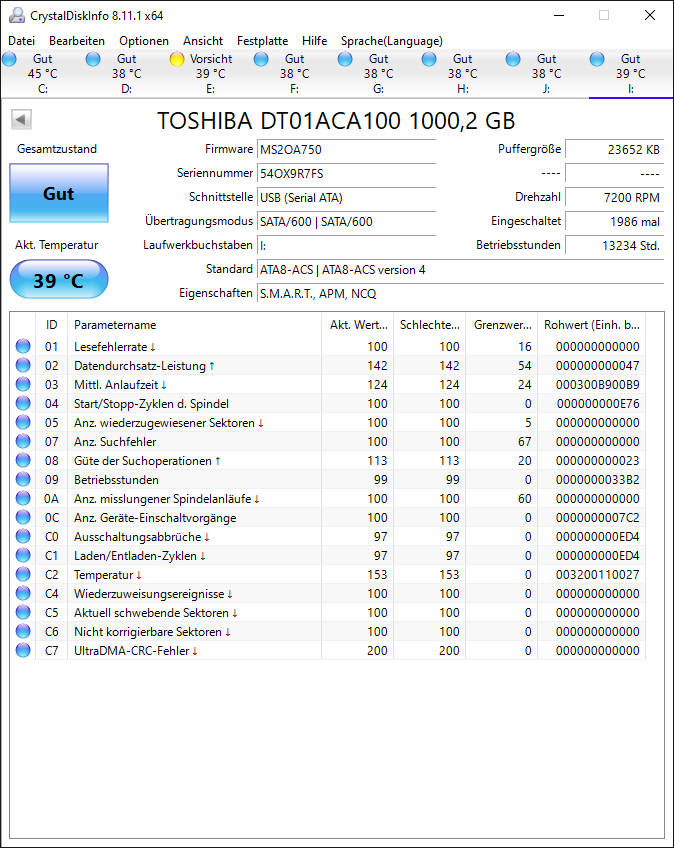Click status orb of Lesefehlerrate row
The width and height of the screenshot is (674, 848).
[23, 346]
